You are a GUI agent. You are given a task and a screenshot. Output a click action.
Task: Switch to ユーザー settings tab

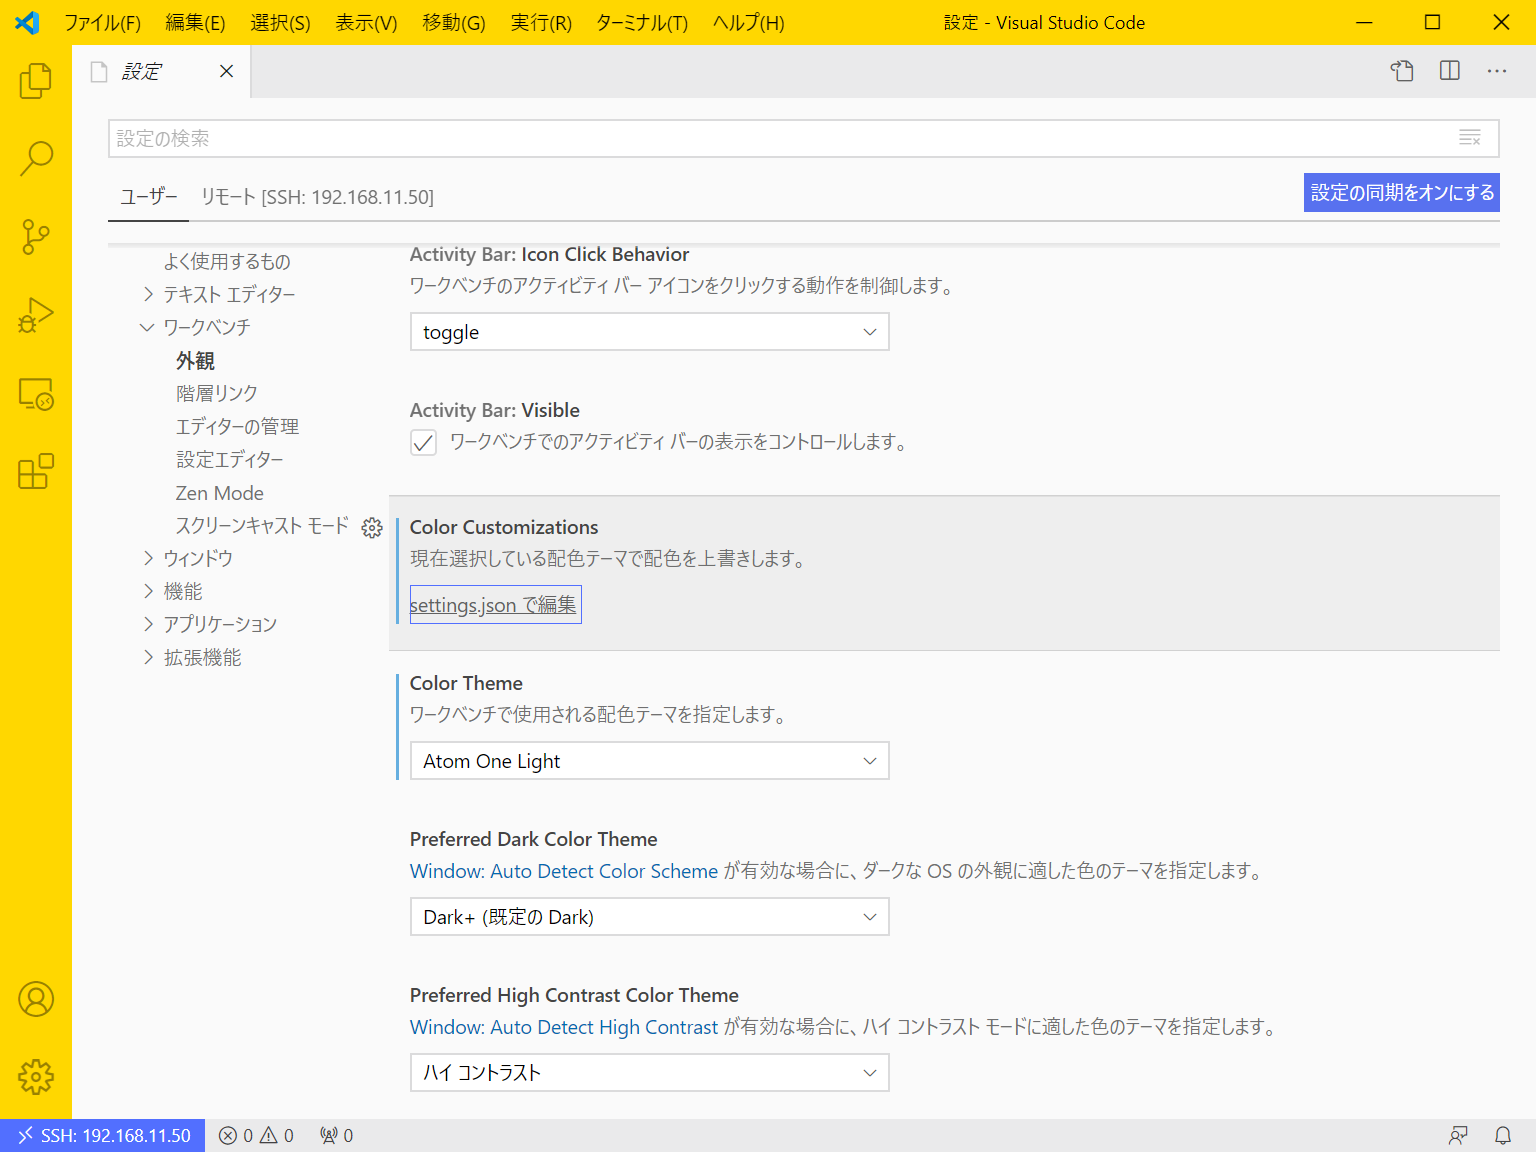point(148,197)
